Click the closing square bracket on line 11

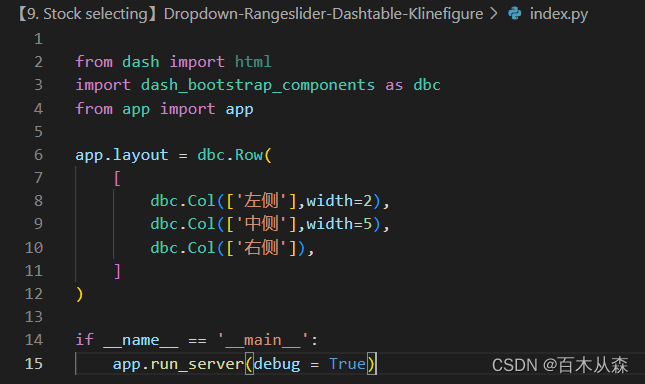click(x=117, y=271)
